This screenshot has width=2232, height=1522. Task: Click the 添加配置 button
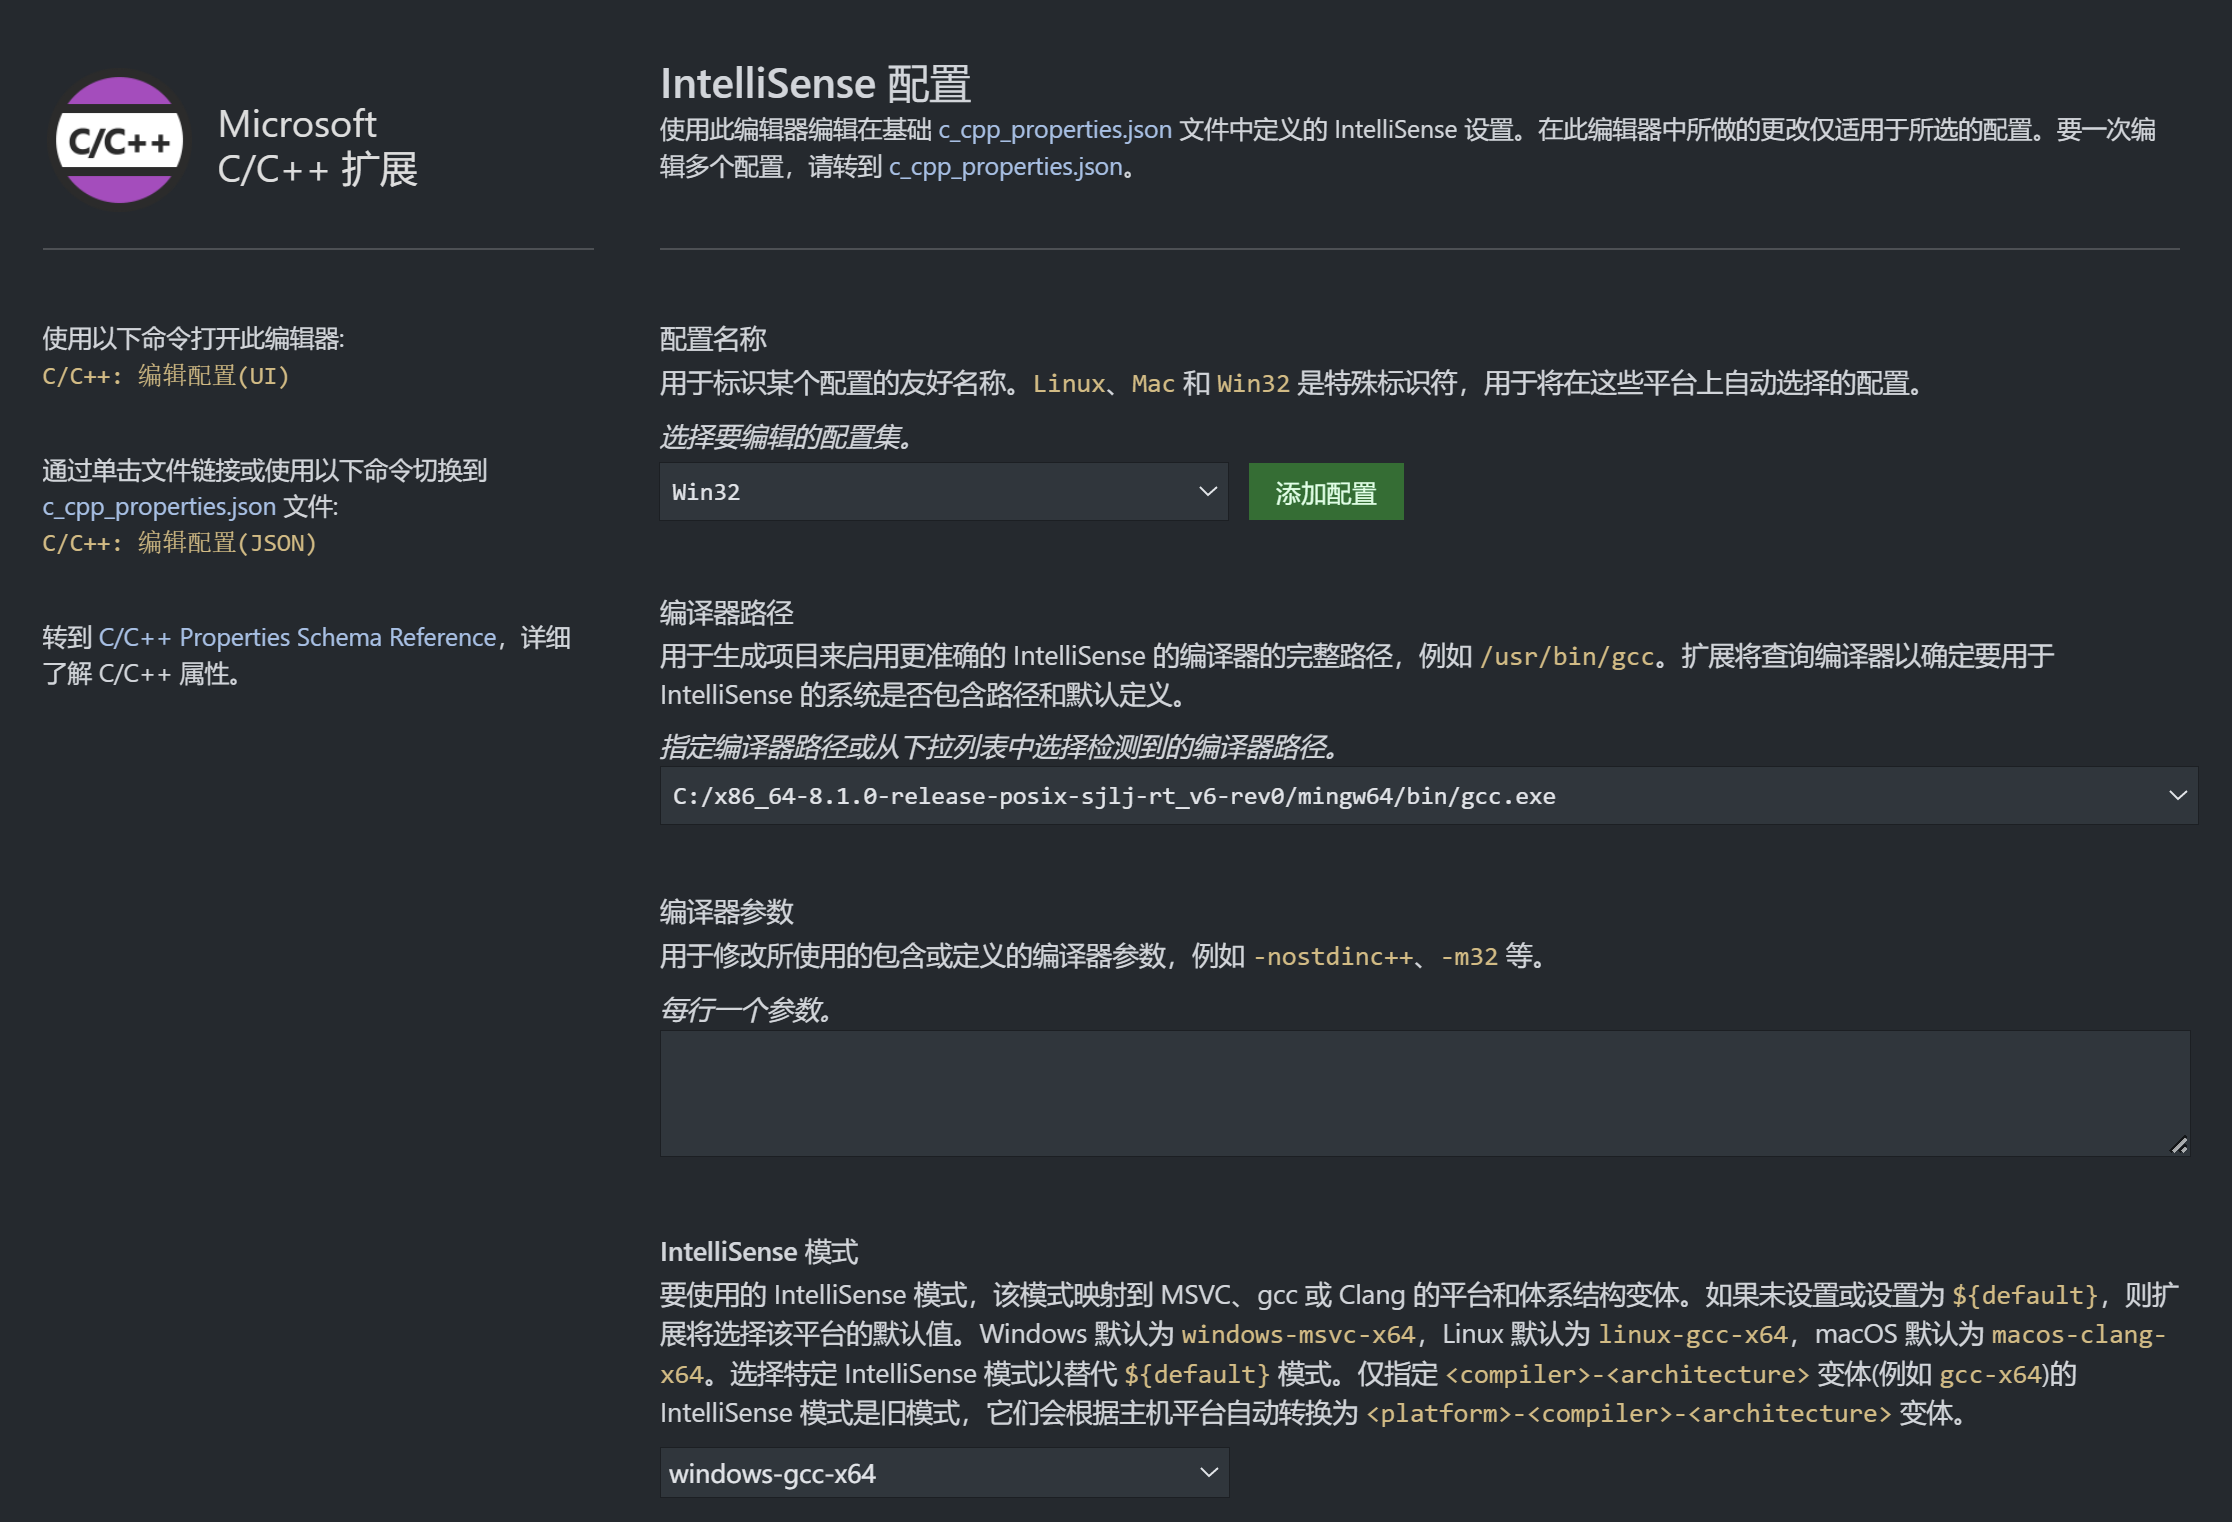click(1325, 491)
